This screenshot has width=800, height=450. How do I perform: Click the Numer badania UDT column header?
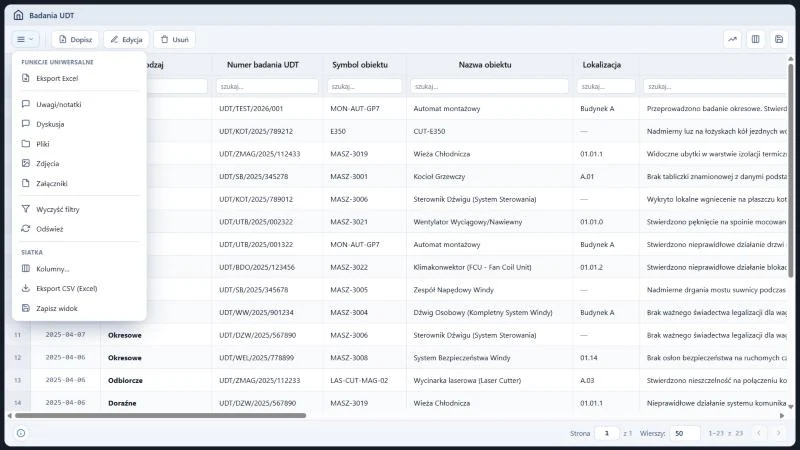[x=263, y=65]
